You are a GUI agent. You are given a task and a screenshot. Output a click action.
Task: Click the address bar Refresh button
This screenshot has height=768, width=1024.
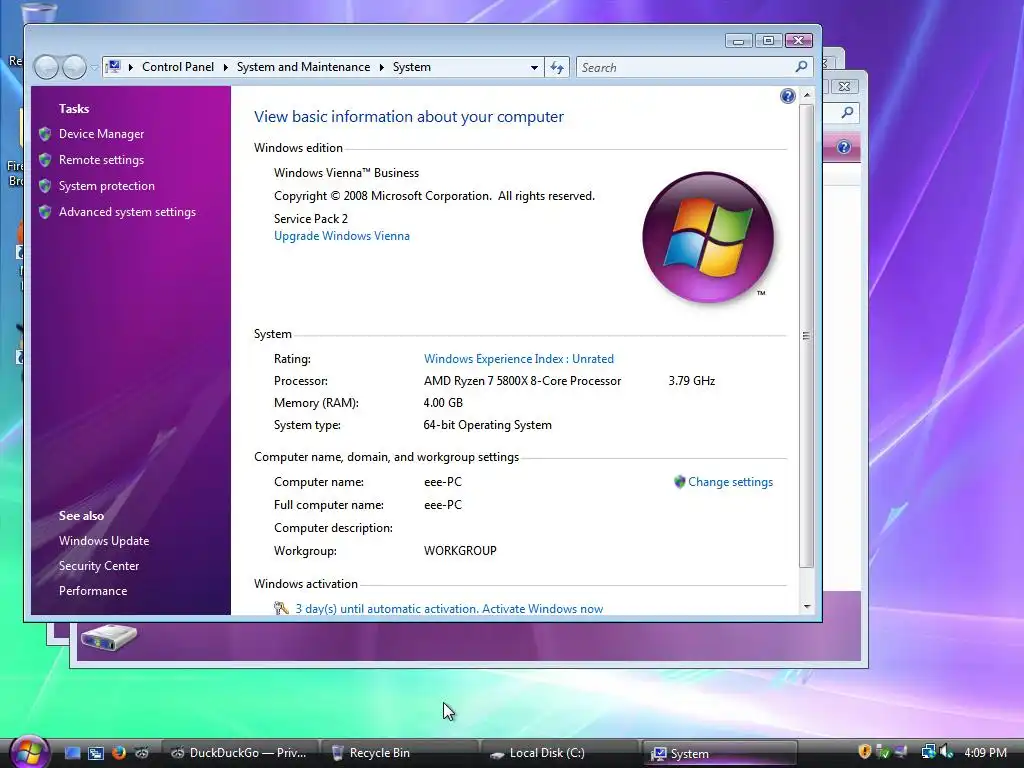coord(557,67)
